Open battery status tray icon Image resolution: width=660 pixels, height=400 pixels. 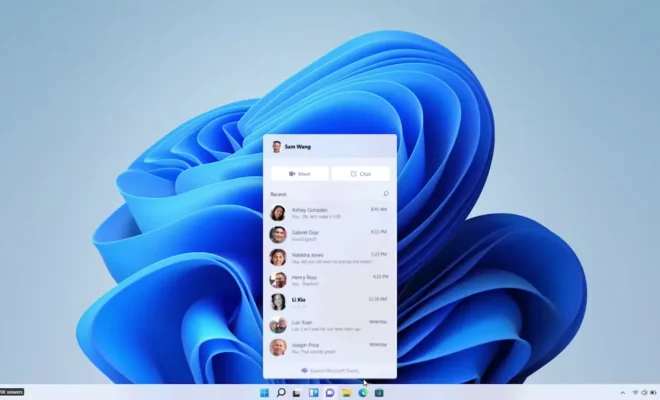654,393
